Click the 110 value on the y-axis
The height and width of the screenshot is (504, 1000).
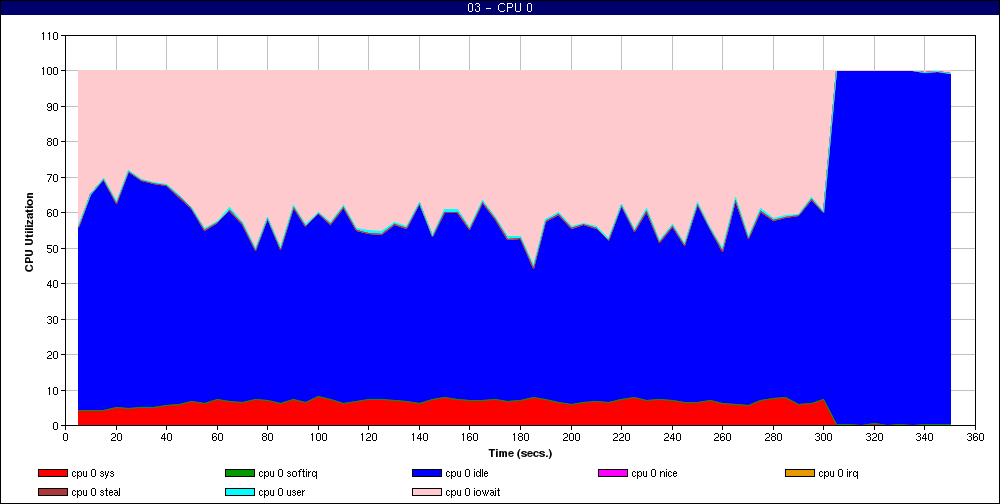(x=49, y=36)
